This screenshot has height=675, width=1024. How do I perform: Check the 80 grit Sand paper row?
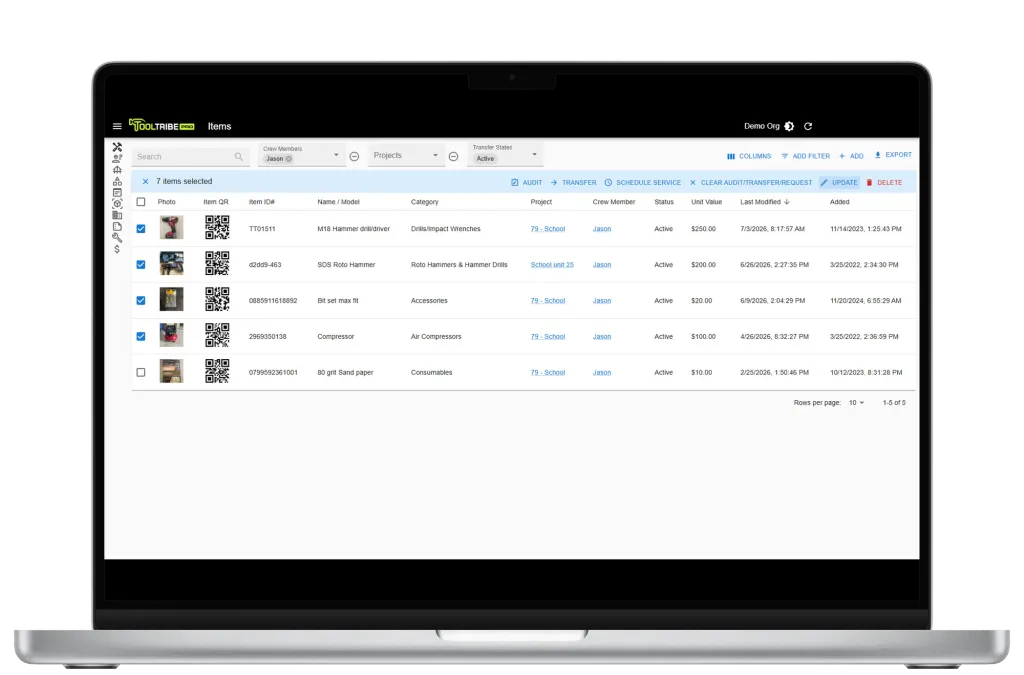141,373
